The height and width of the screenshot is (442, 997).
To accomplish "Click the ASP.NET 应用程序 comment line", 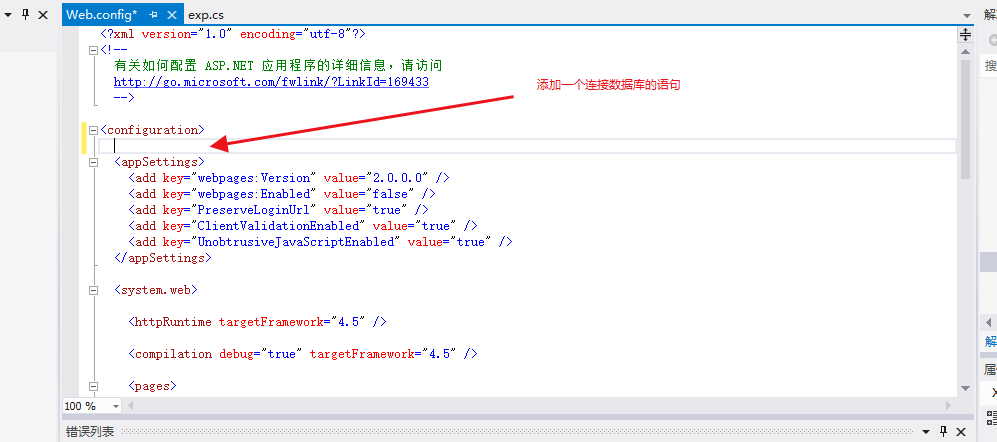I will click(278, 66).
